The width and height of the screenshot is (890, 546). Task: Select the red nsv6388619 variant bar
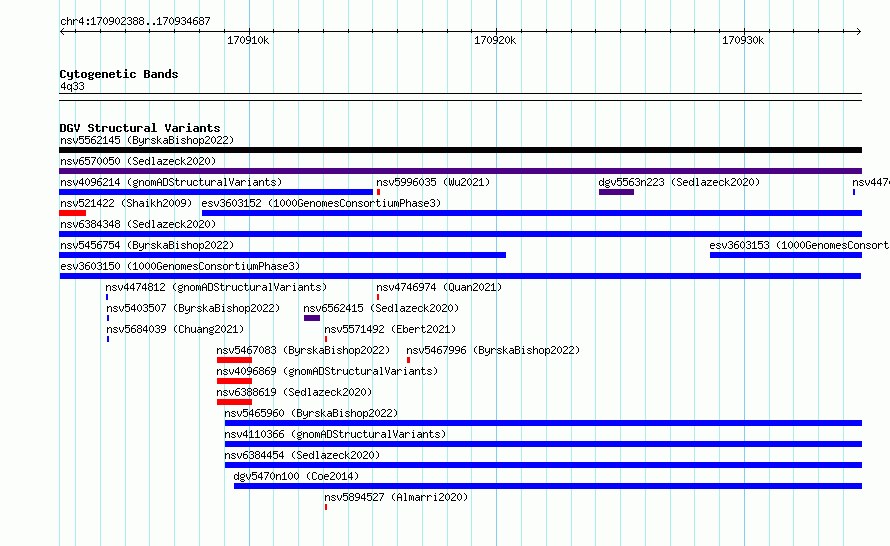click(234, 402)
